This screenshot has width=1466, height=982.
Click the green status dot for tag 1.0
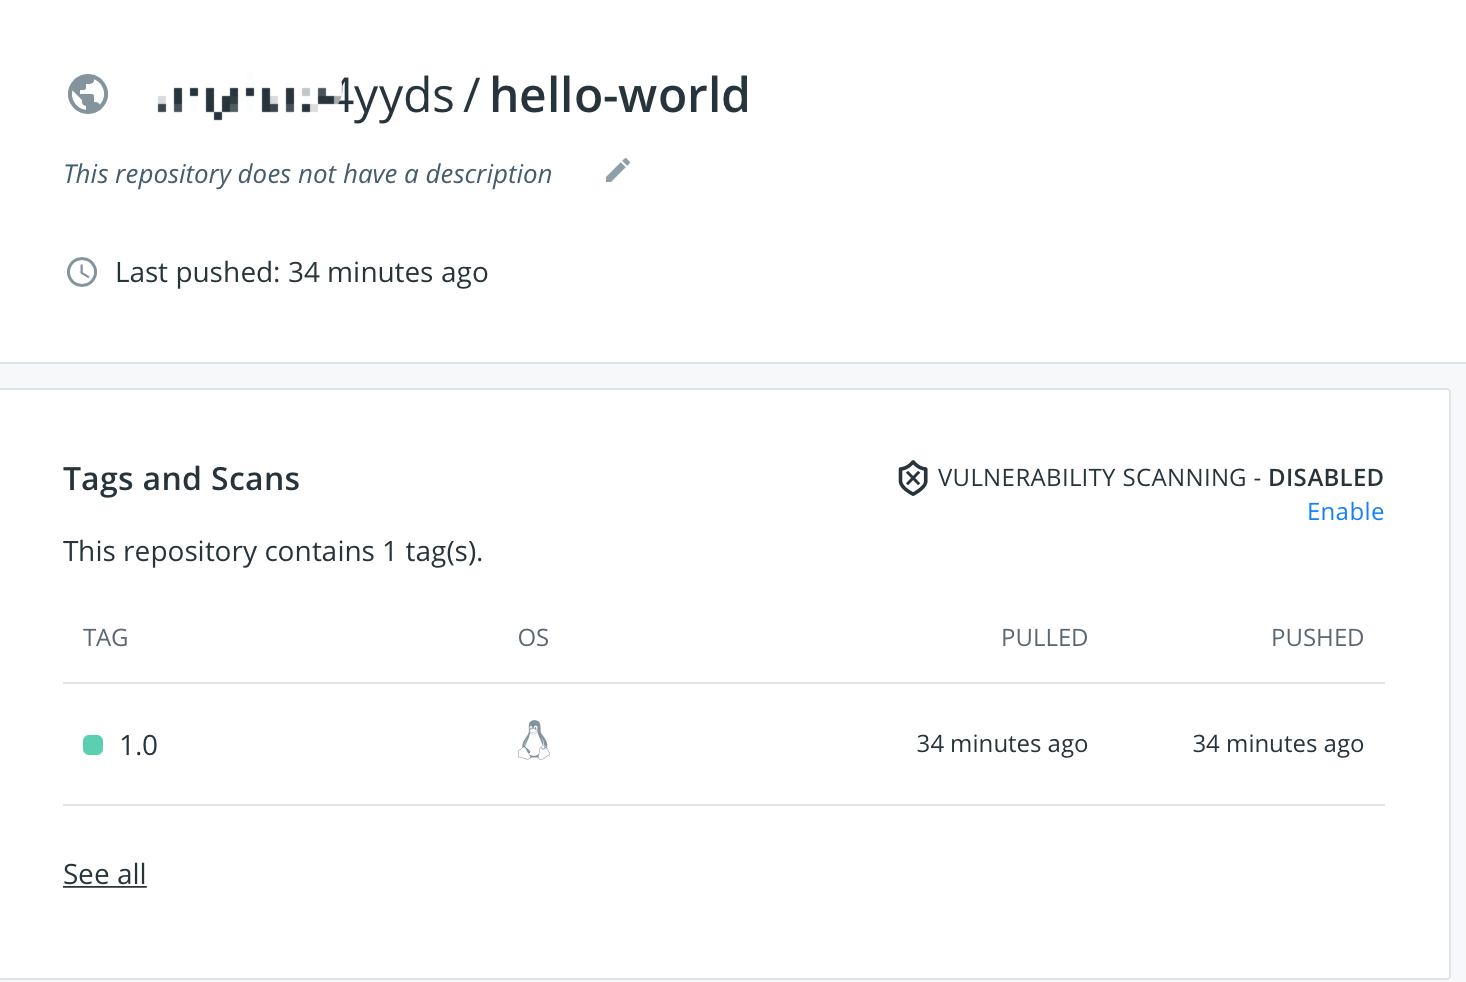pyautogui.click(x=93, y=745)
